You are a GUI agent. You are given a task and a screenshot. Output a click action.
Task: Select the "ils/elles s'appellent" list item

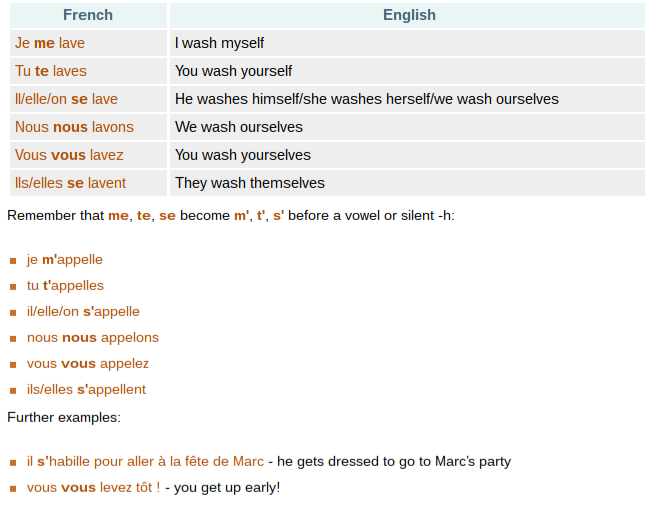(x=86, y=390)
